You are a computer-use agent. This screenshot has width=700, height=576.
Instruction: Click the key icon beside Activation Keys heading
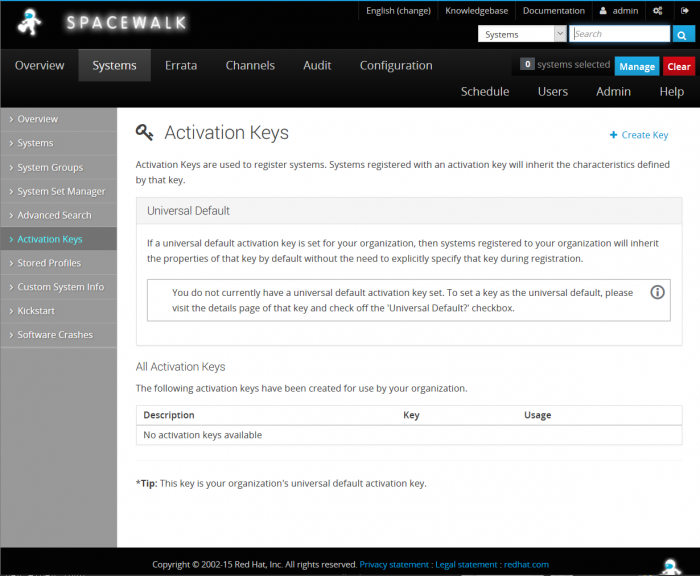[145, 133]
